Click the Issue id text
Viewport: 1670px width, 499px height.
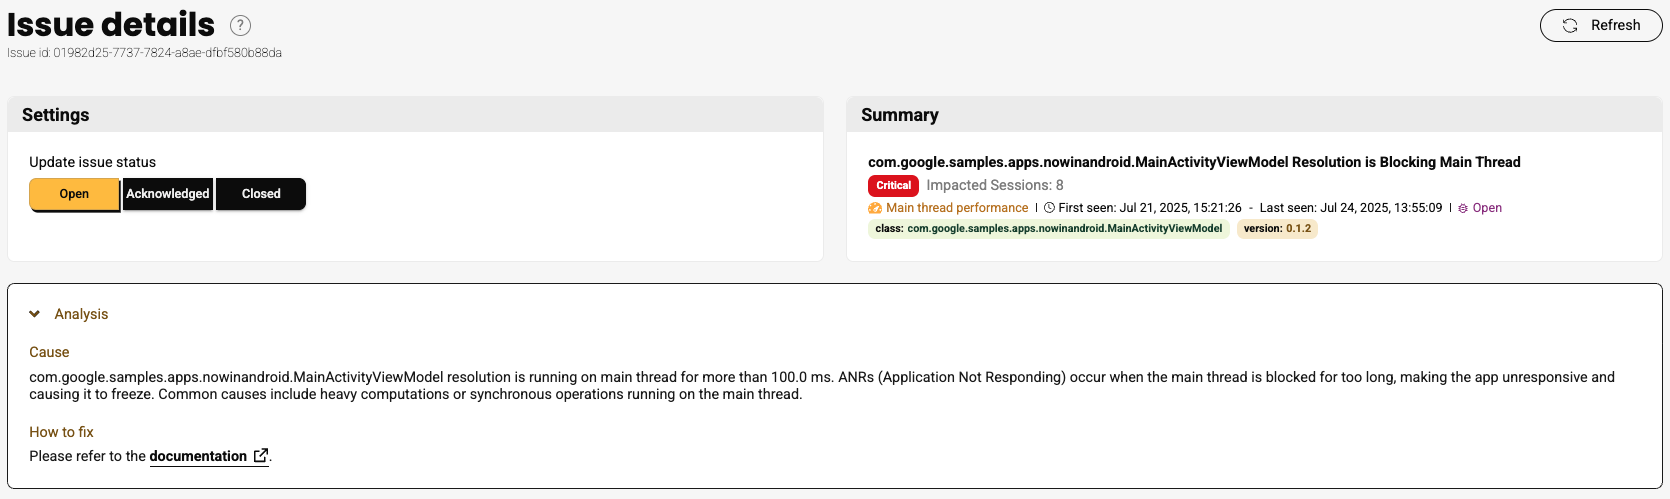point(145,53)
